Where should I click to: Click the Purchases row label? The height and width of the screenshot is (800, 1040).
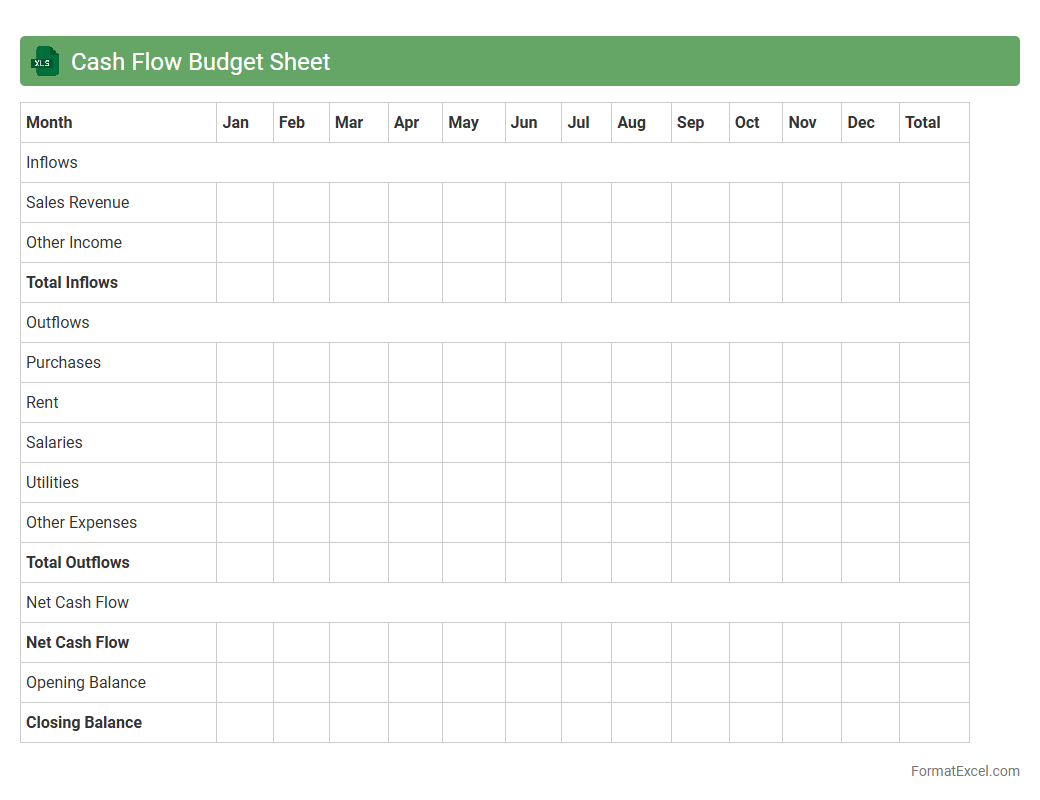tap(64, 363)
